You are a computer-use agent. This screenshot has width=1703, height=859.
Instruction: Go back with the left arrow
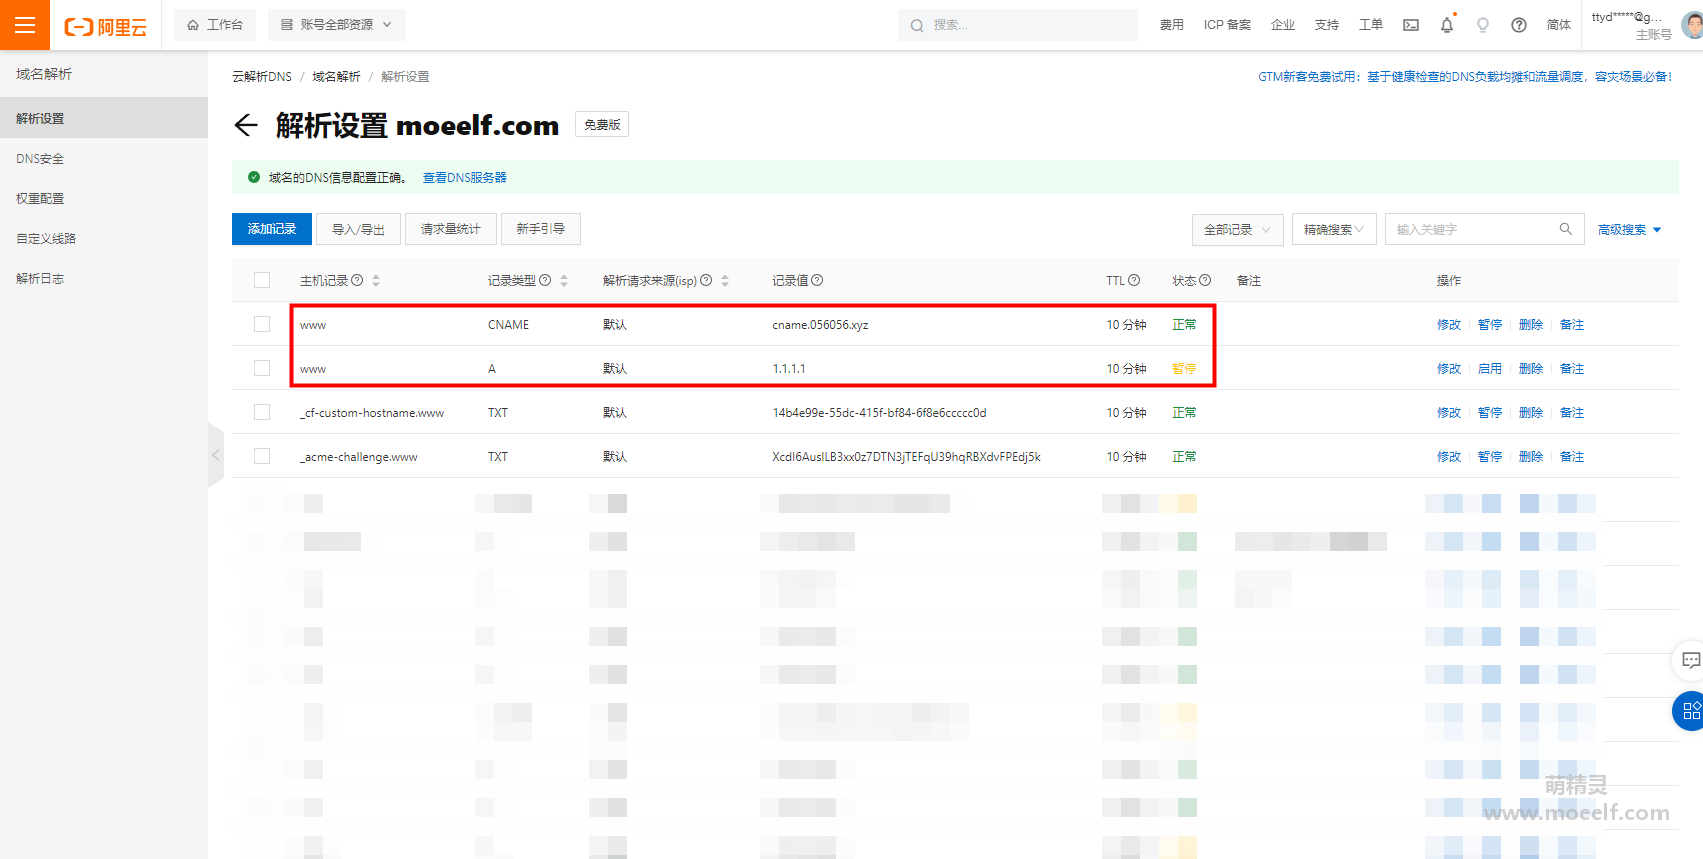pyautogui.click(x=246, y=125)
